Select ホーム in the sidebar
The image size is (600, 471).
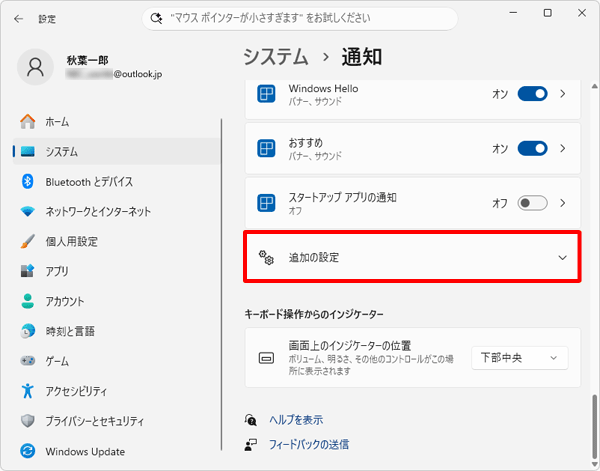pos(116,122)
